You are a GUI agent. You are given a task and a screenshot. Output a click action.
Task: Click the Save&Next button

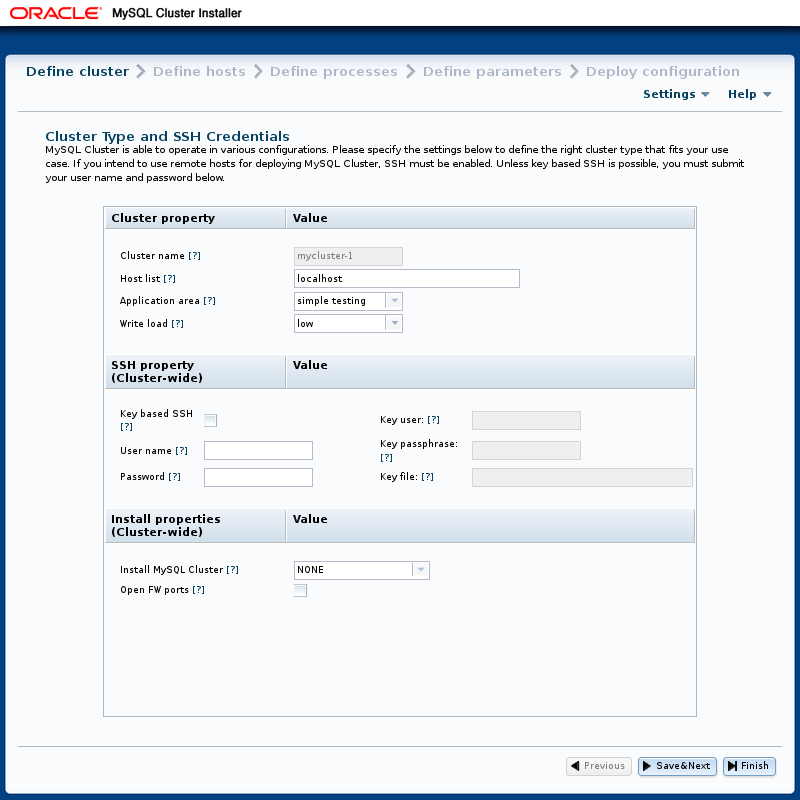click(x=677, y=766)
